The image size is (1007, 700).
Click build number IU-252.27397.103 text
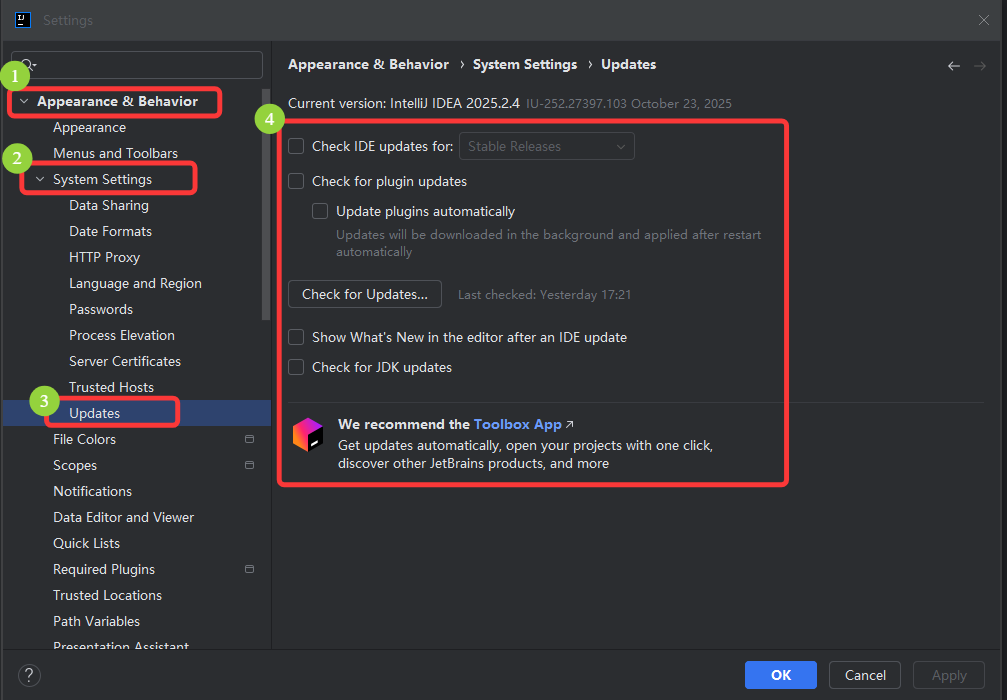(576, 103)
